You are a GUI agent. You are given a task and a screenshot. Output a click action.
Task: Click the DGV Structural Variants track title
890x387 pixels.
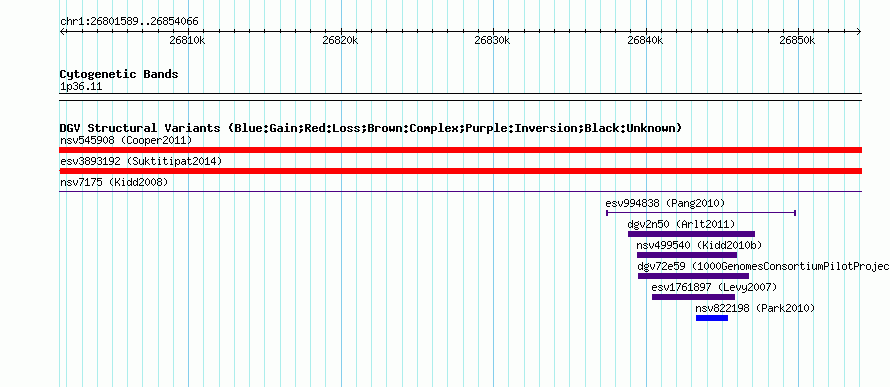[371, 128]
